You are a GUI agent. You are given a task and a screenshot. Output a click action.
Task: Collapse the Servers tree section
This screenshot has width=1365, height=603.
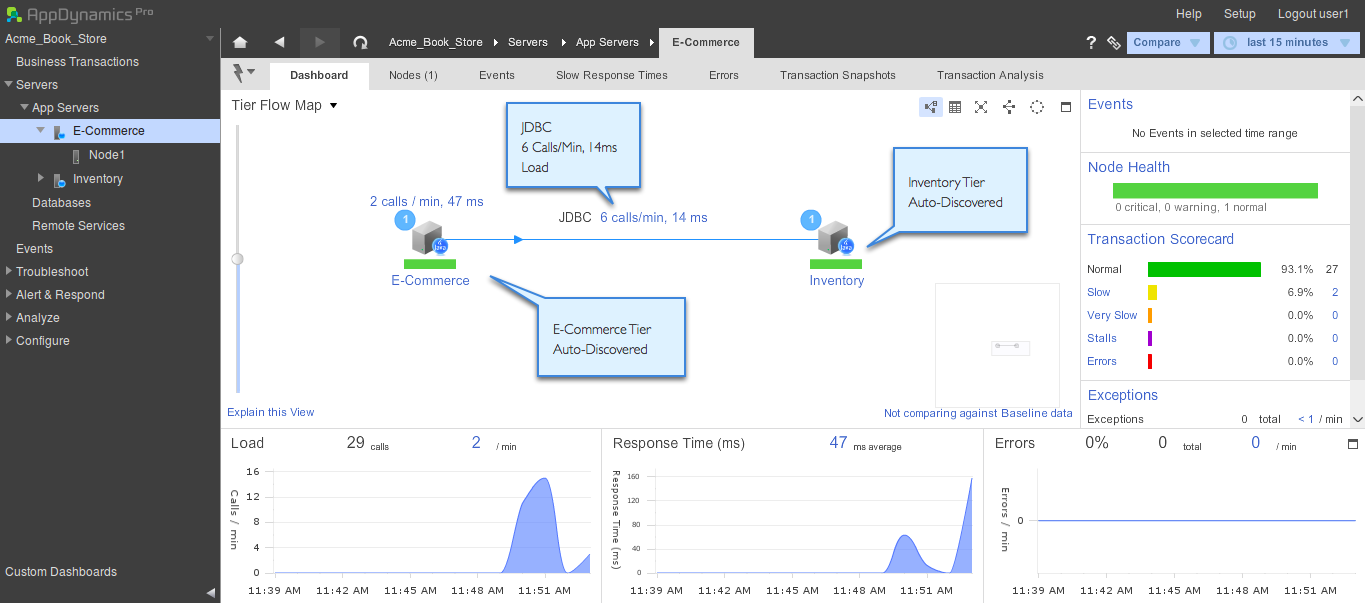(x=9, y=85)
